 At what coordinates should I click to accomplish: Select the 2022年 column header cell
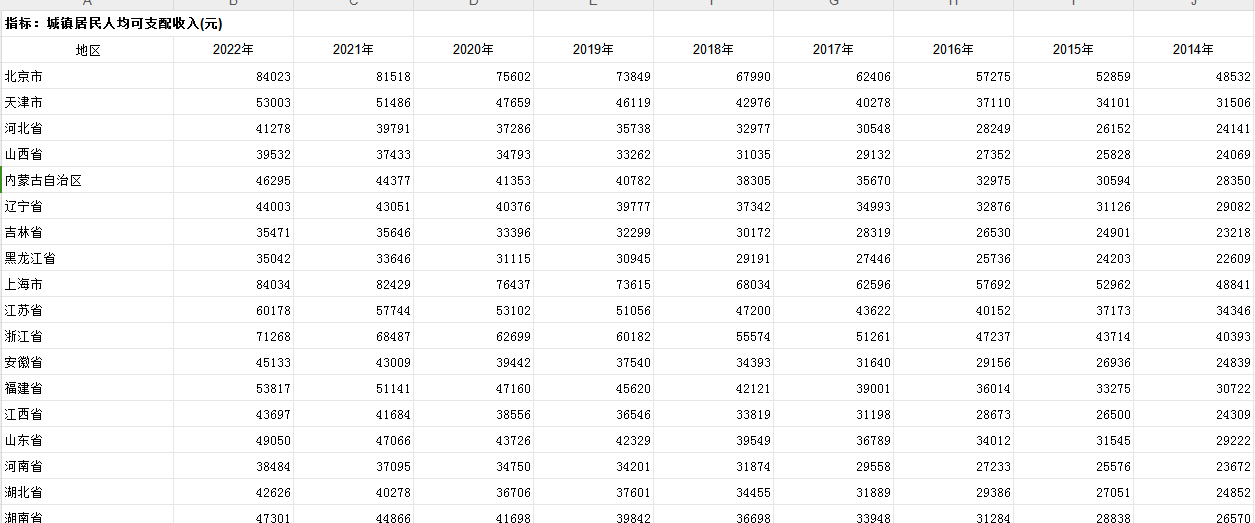233,50
